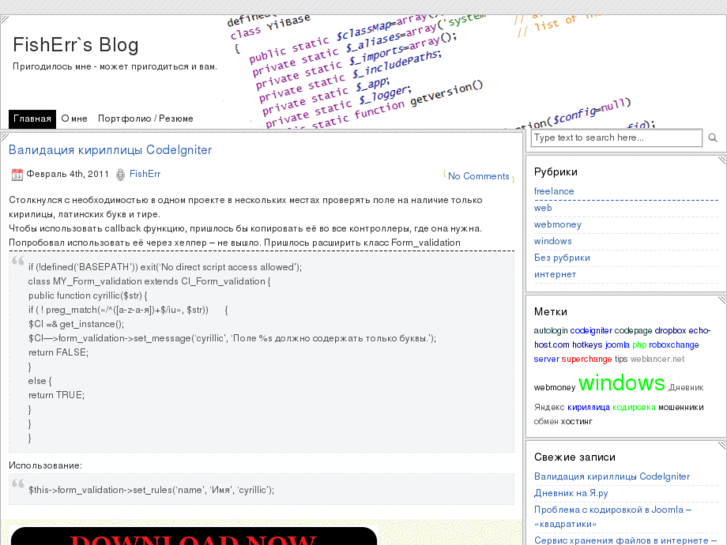Open the No Comments link
The width and height of the screenshot is (727, 545).
click(x=478, y=176)
